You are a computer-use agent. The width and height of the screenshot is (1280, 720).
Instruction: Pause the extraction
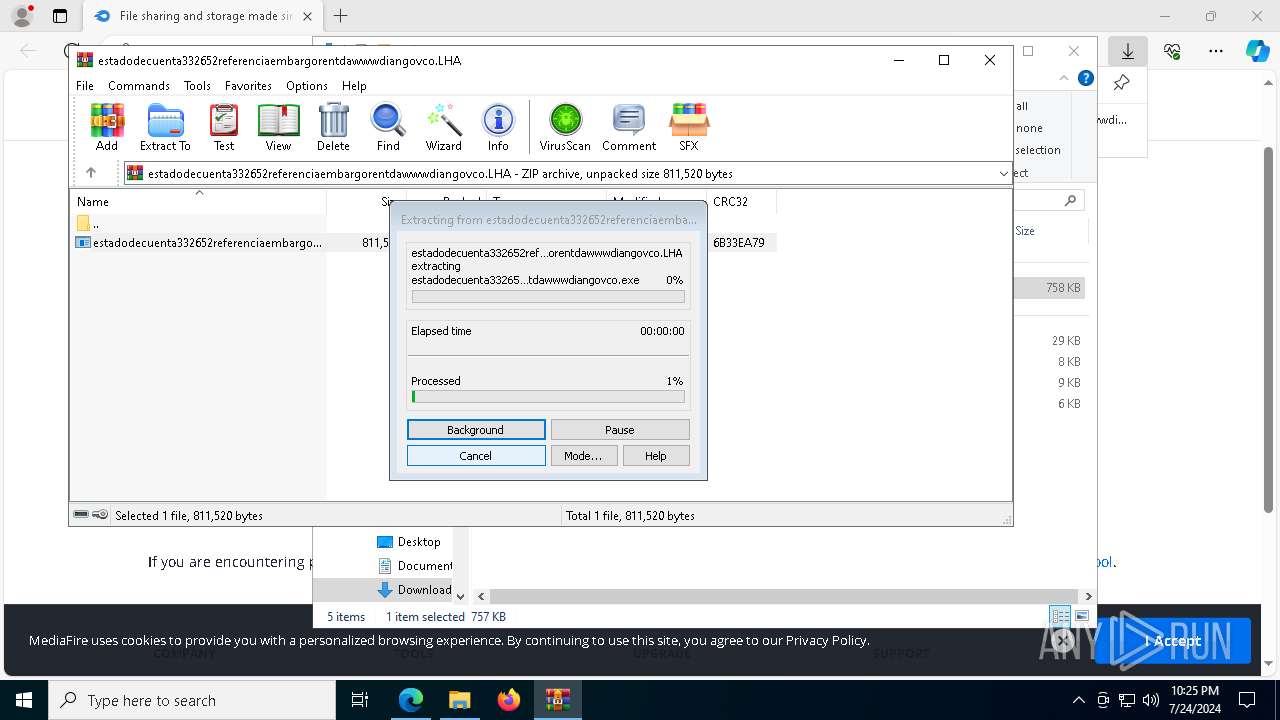[x=620, y=430]
